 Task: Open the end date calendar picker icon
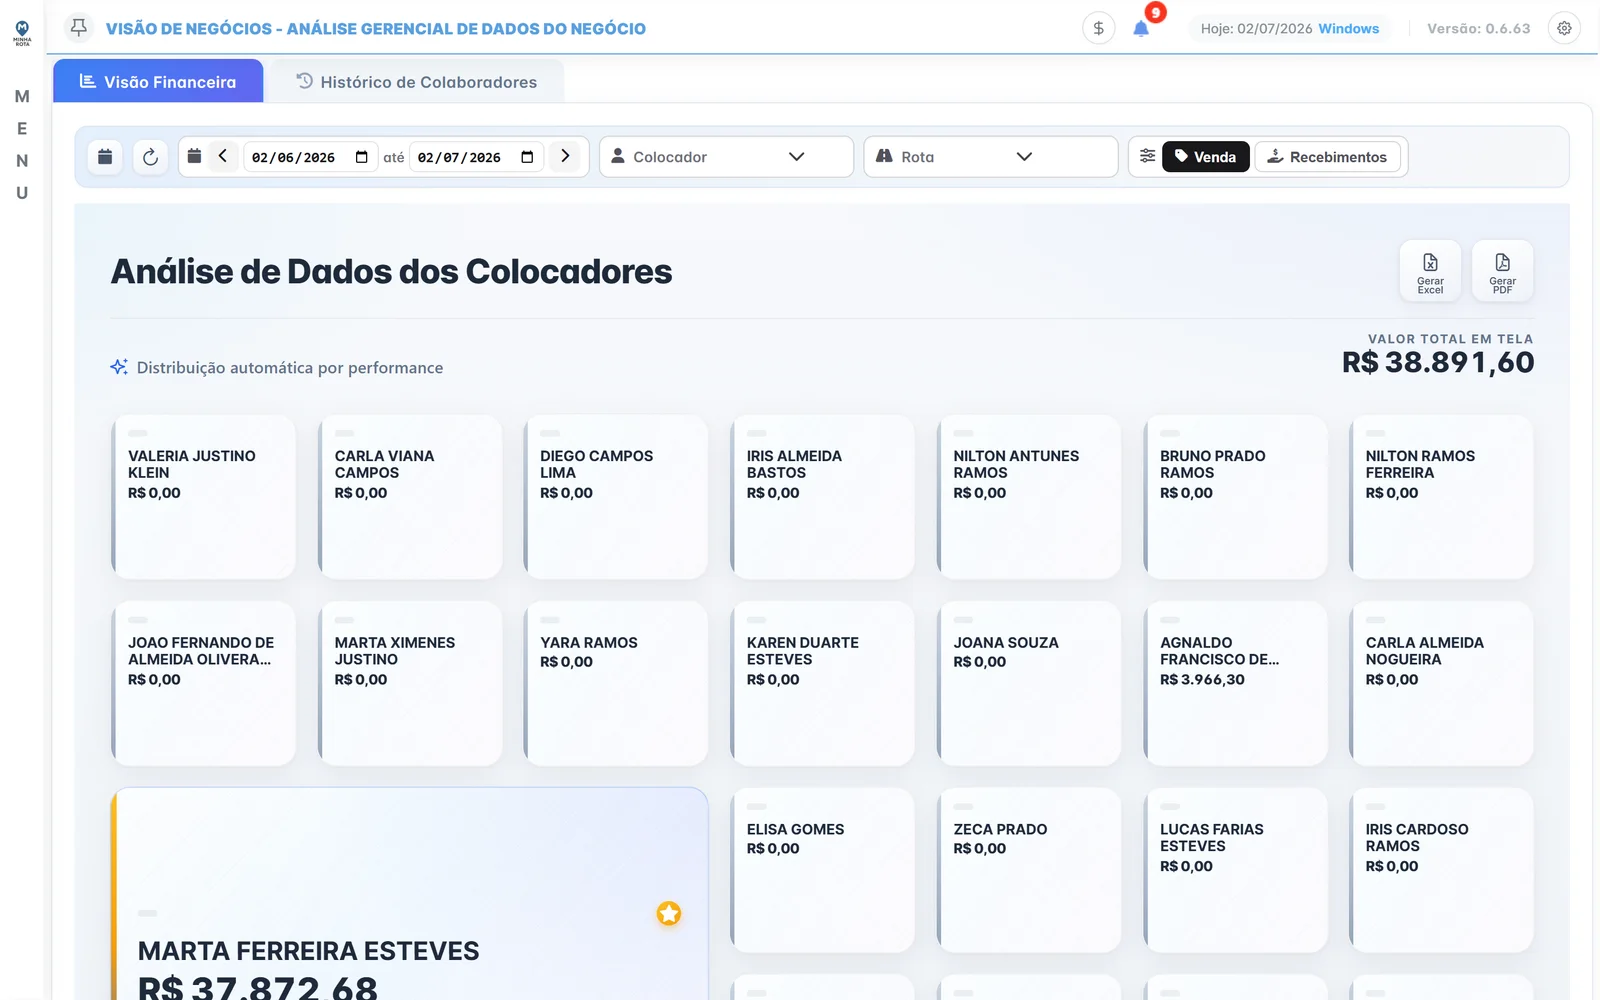[x=527, y=157]
